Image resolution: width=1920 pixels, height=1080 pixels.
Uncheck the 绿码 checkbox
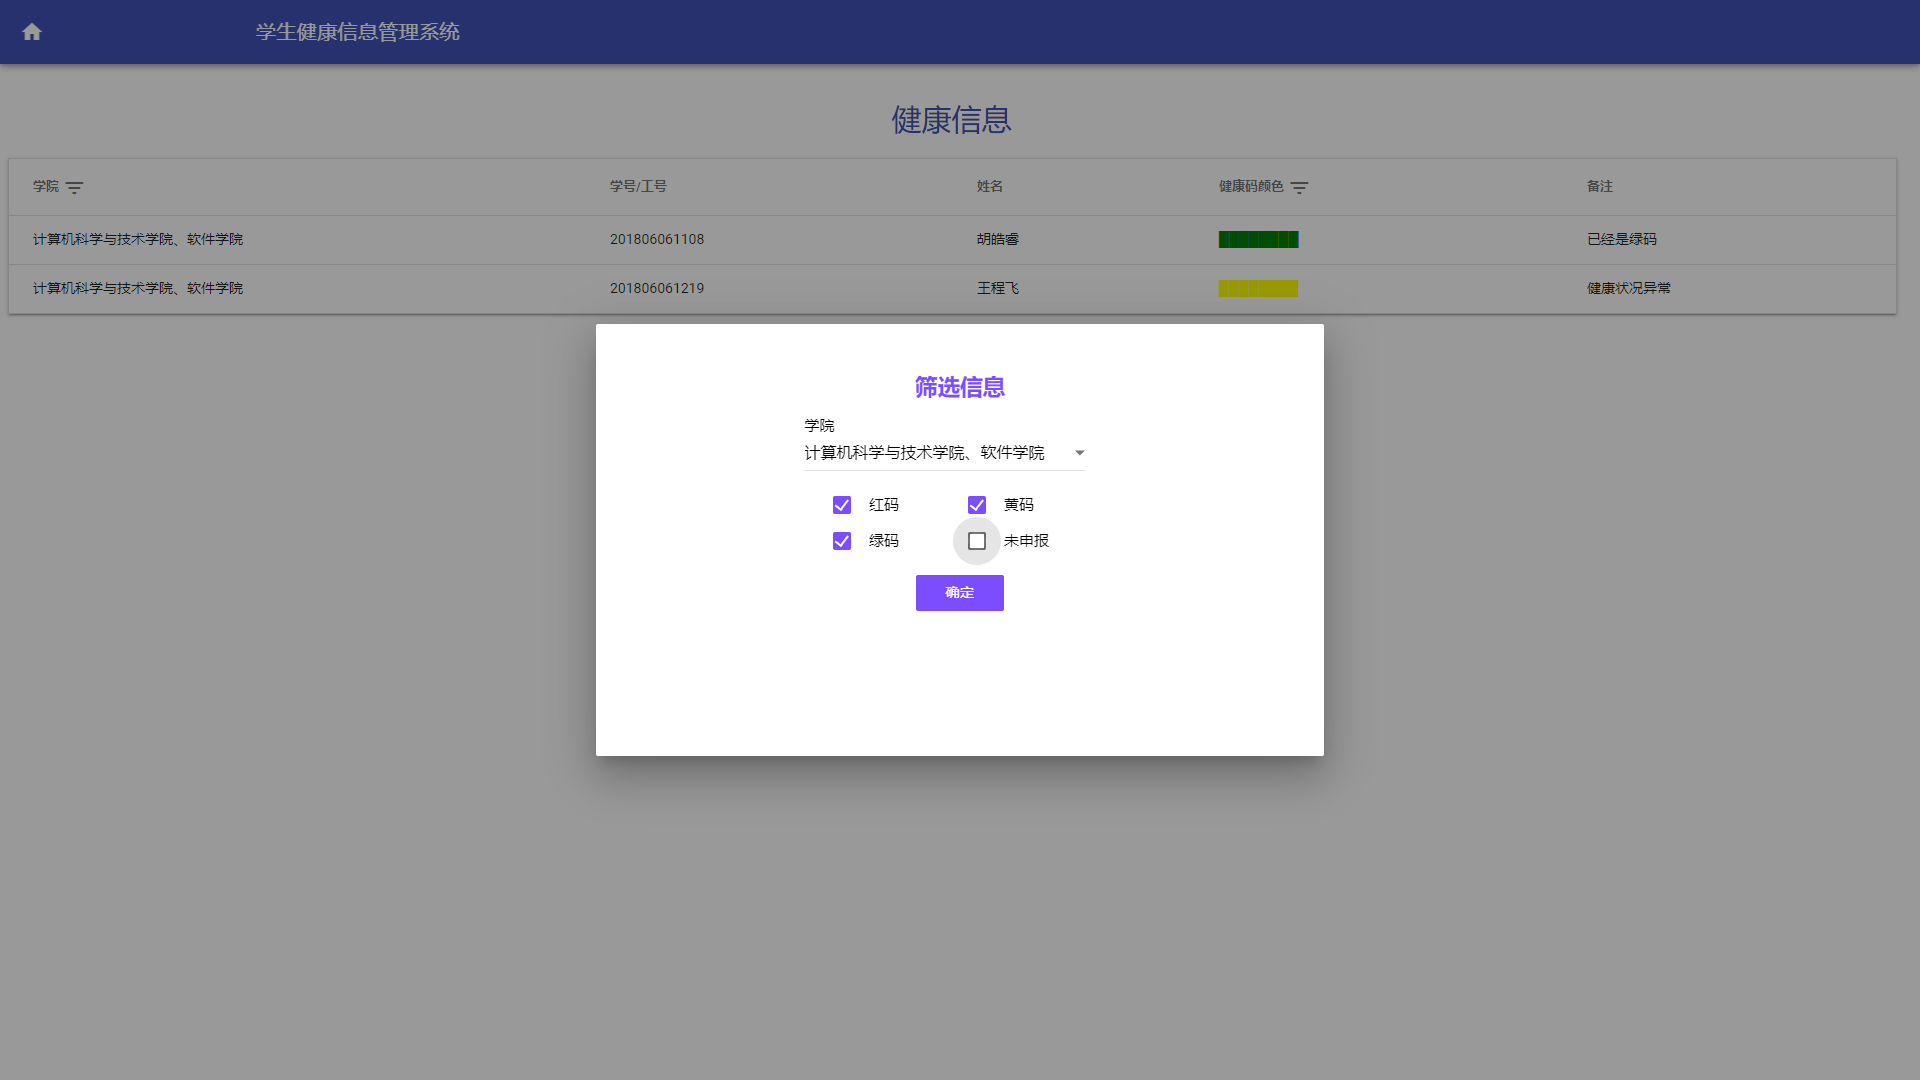tap(842, 541)
